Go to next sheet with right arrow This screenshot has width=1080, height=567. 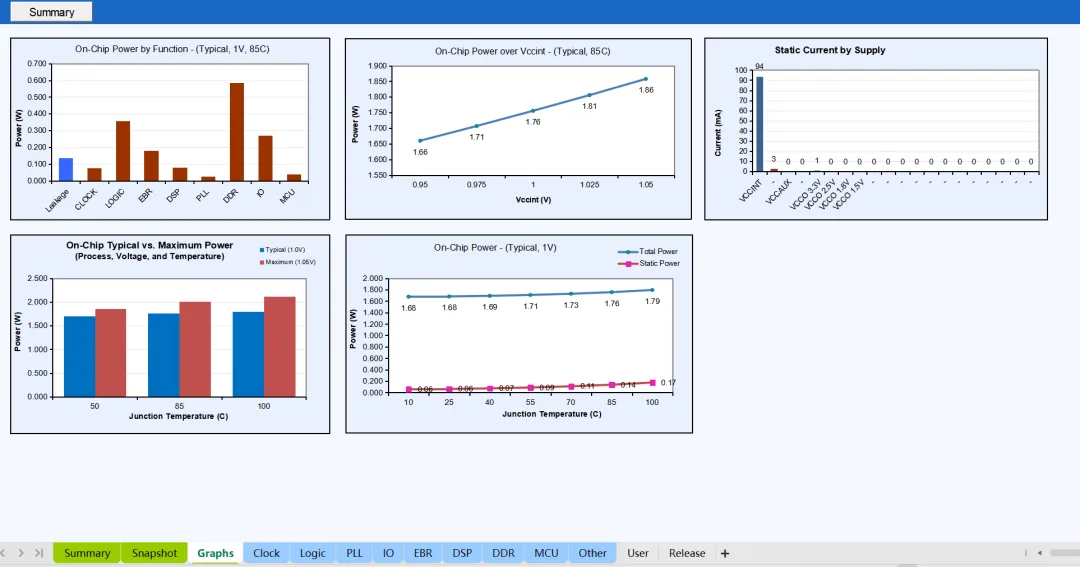tap(21, 553)
